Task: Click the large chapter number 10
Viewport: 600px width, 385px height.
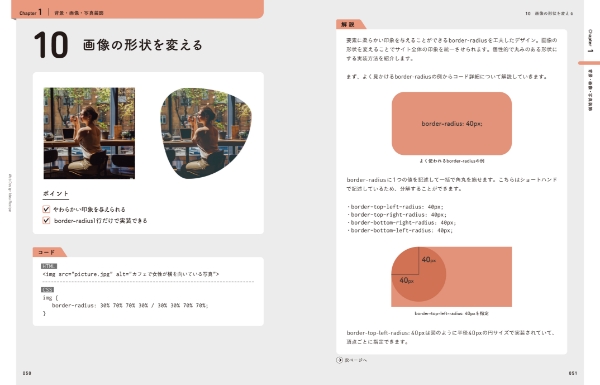Action: (x=51, y=45)
